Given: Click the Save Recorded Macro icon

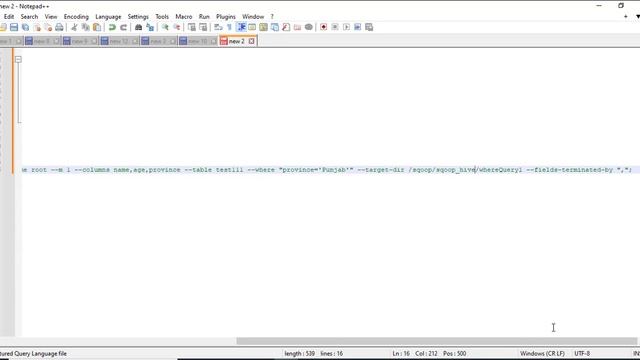Looking at the screenshot, I should click(369, 27).
